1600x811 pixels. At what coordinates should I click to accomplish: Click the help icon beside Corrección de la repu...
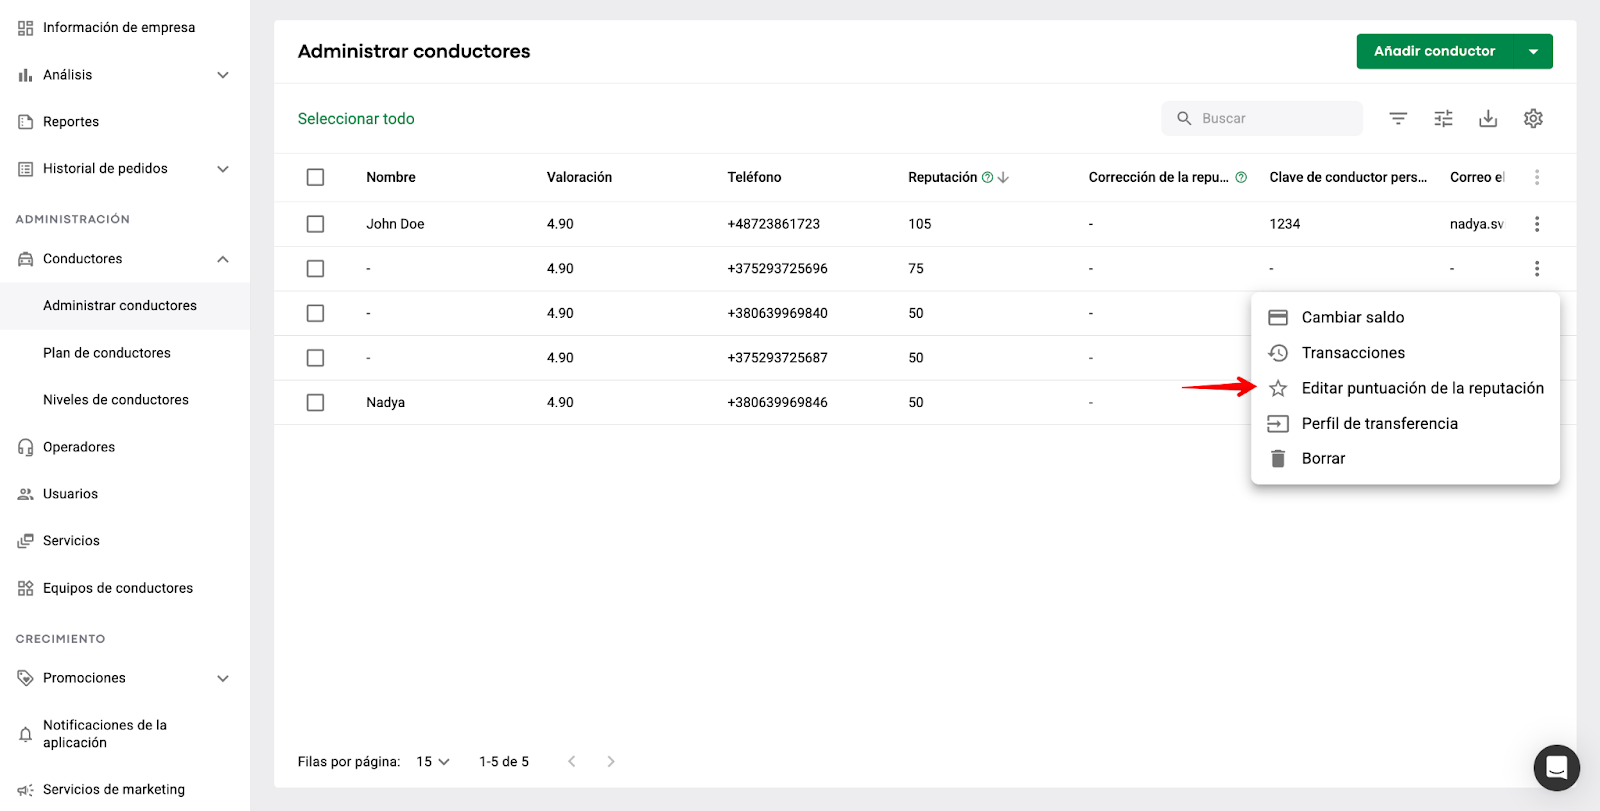(1241, 177)
